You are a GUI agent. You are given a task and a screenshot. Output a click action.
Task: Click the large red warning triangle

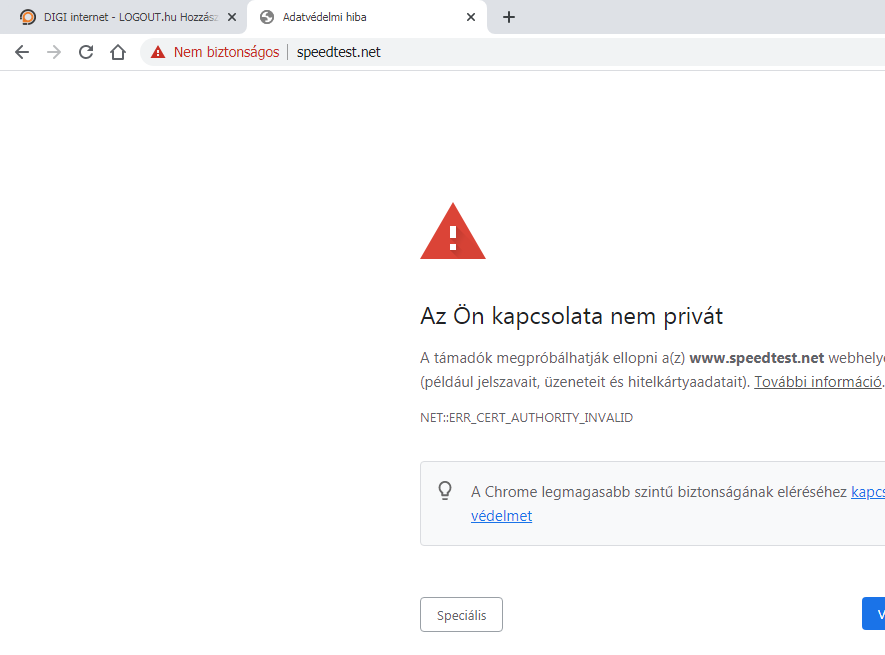[453, 233]
